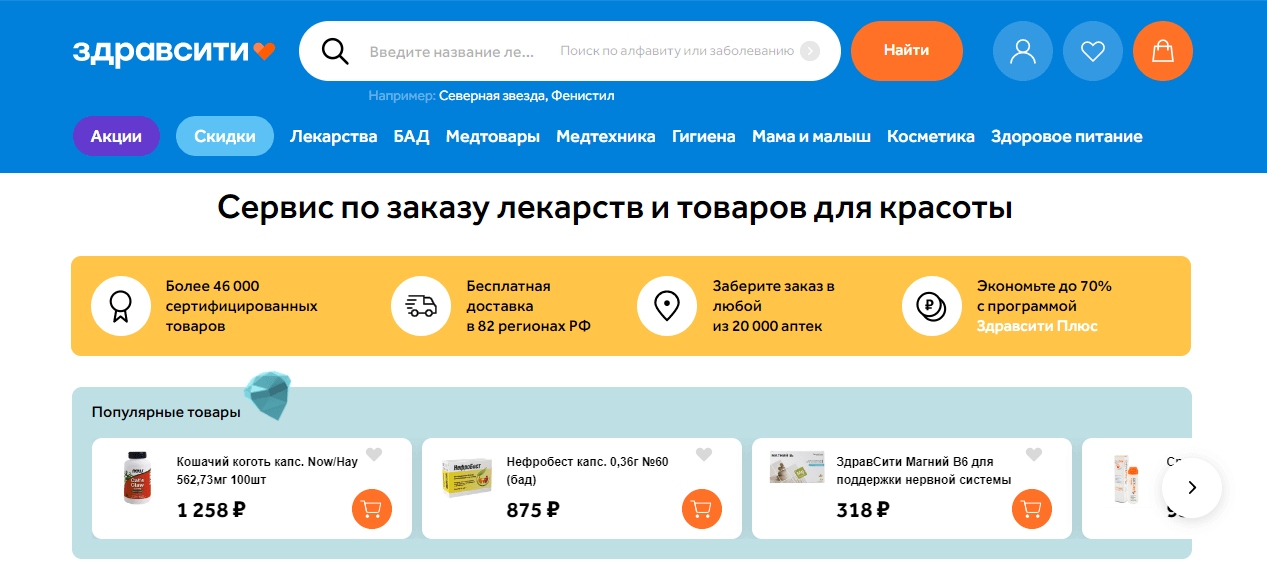Open the Акции section
This screenshot has height=565, width=1267.
pyautogui.click(x=116, y=136)
